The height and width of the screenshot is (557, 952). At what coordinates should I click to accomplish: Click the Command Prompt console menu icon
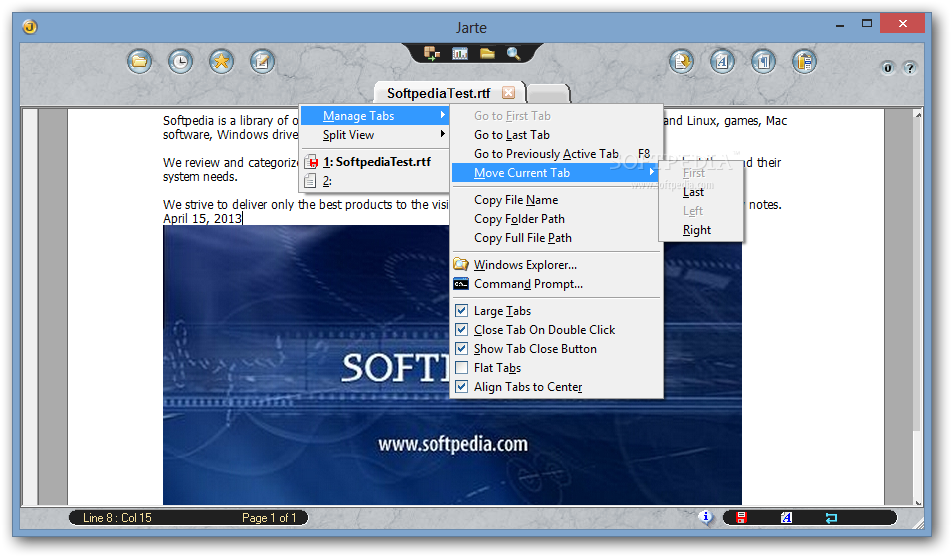coord(461,284)
